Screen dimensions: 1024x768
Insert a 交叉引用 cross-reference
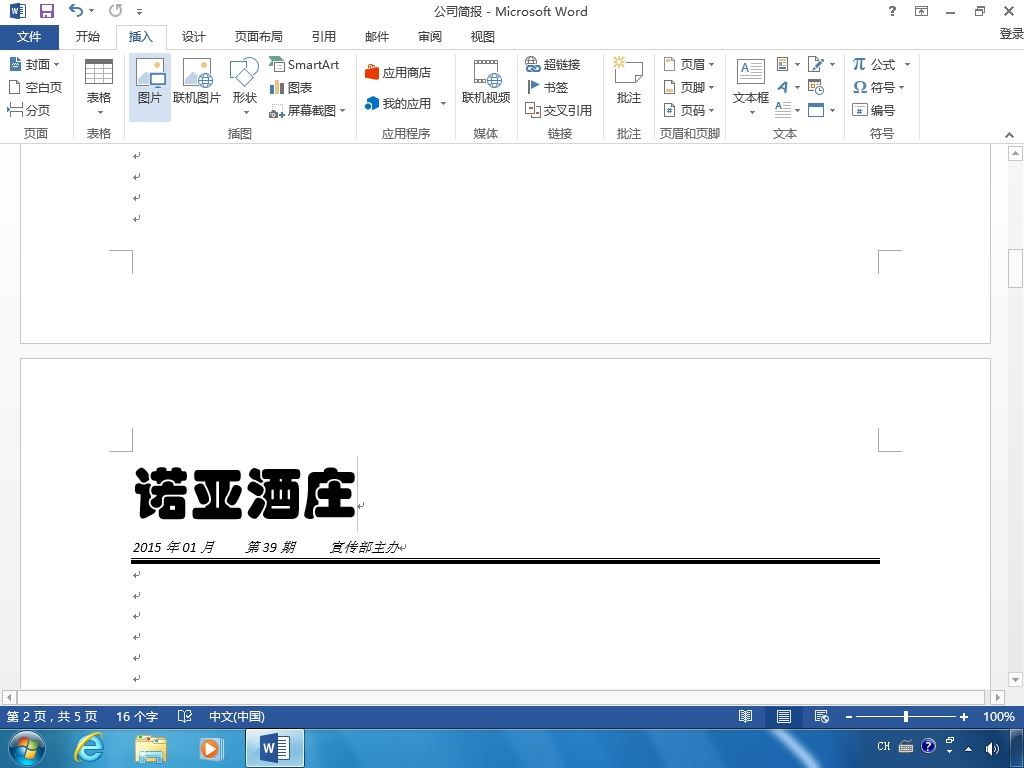[558, 110]
